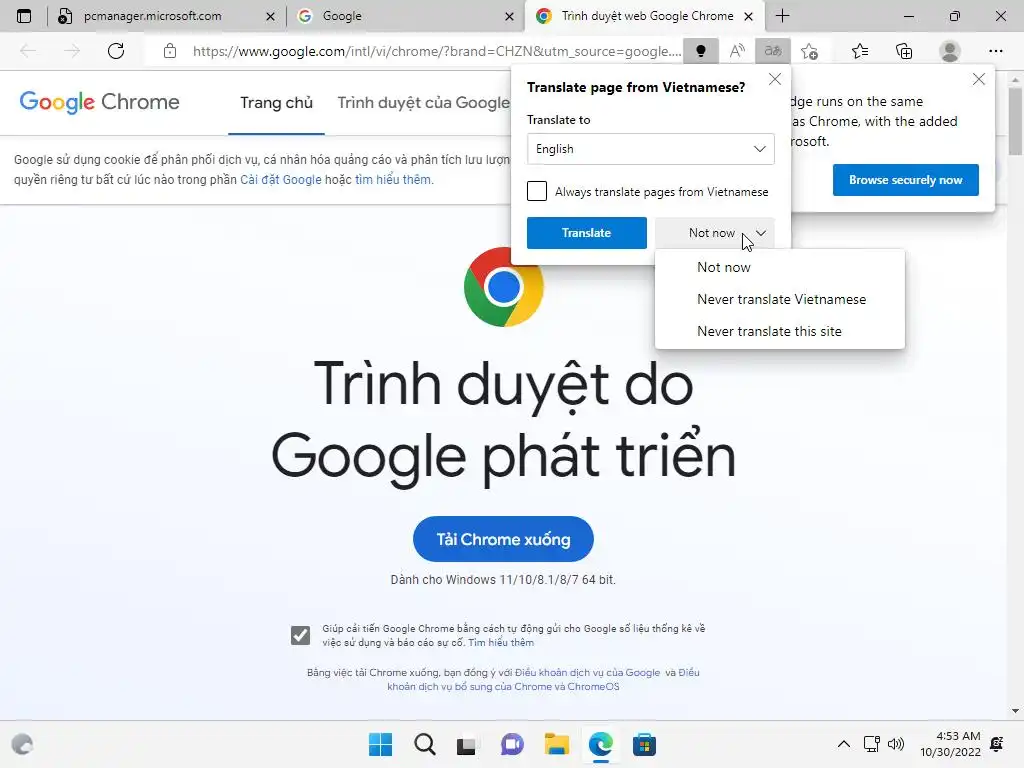Open the tìm hiểu thêm cookie link
This screenshot has height=768, width=1024.
point(393,180)
